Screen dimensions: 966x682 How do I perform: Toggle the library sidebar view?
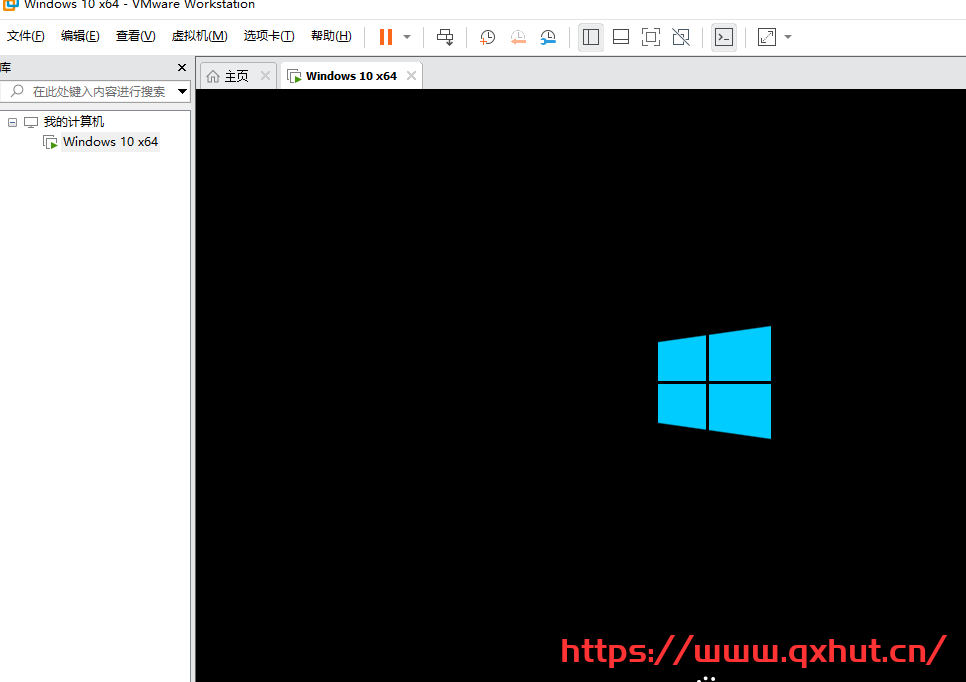[591, 37]
